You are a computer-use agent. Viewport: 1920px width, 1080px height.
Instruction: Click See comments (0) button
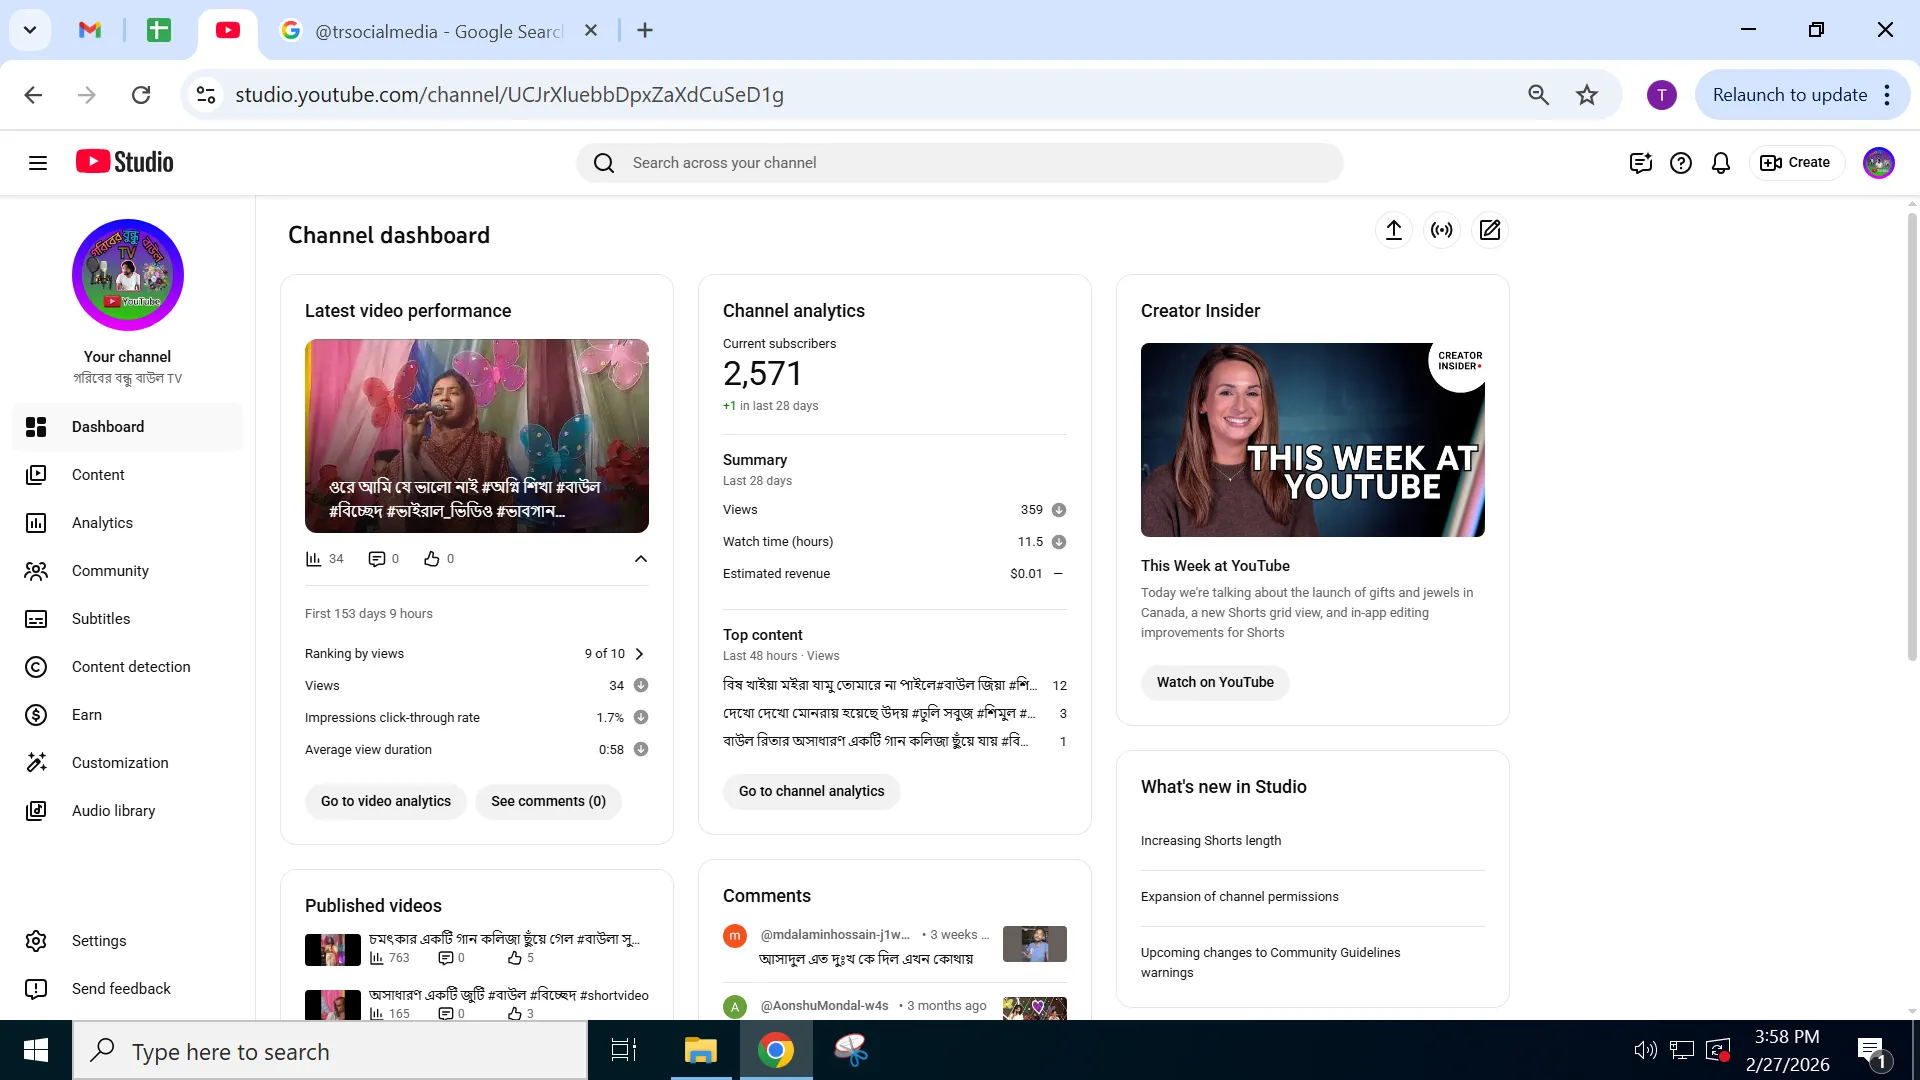point(548,802)
